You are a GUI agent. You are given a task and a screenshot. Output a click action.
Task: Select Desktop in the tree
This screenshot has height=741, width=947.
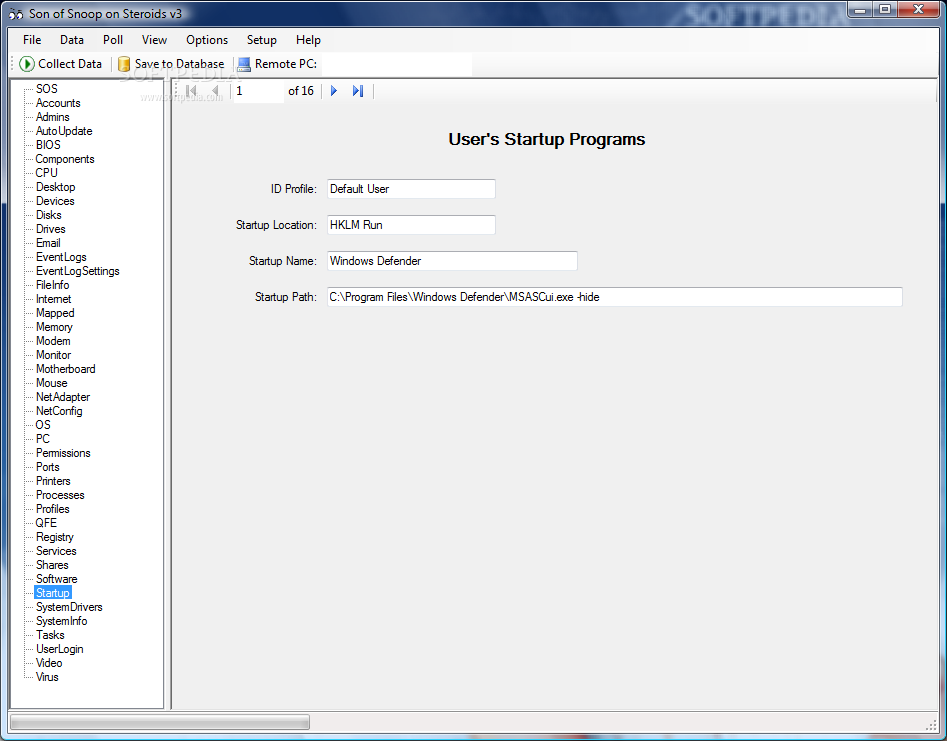click(x=56, y=187)
